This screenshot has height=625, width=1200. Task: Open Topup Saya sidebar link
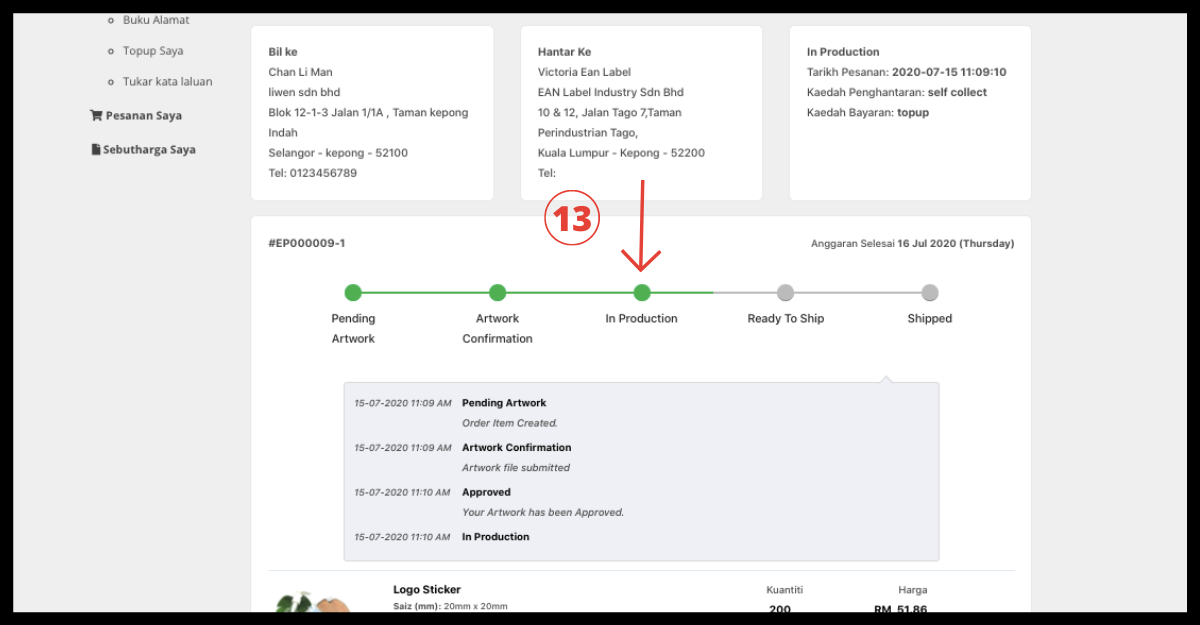click(152, 51)
